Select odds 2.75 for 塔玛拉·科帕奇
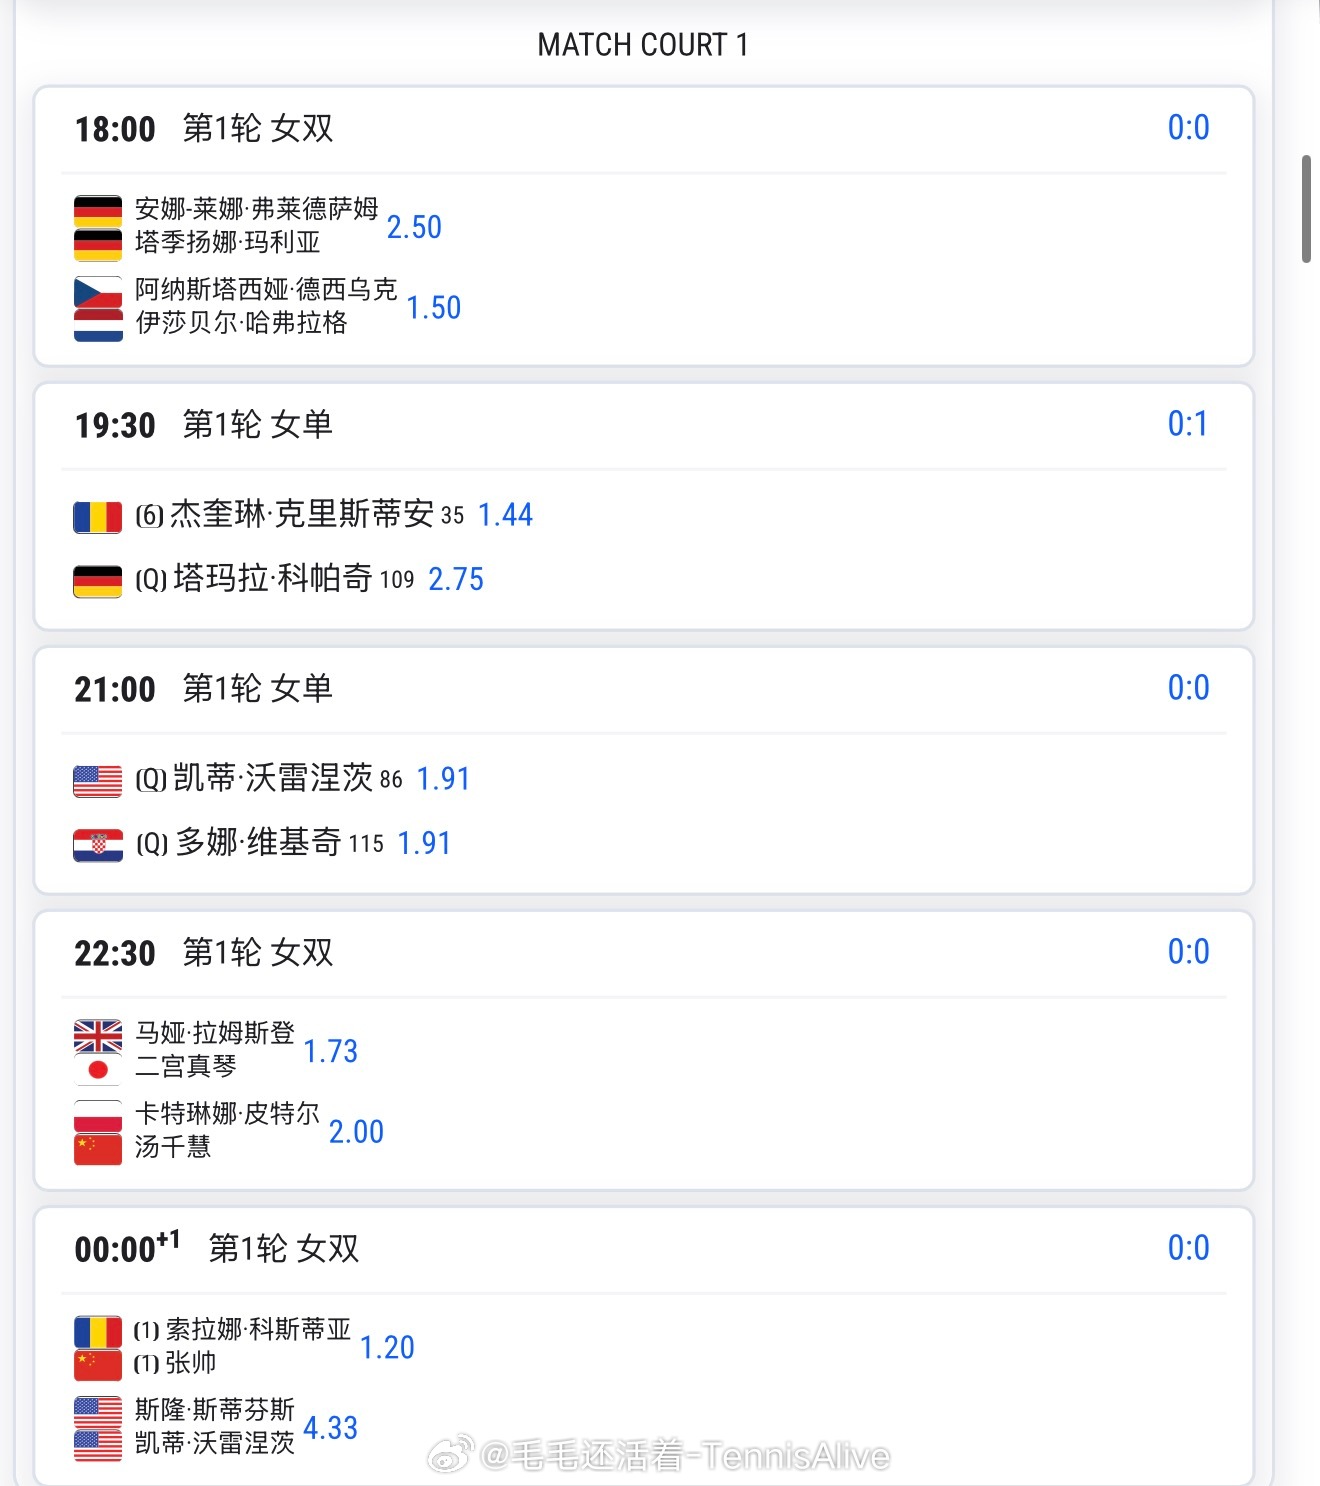The image size is (1320, 1486). (455, 579)
